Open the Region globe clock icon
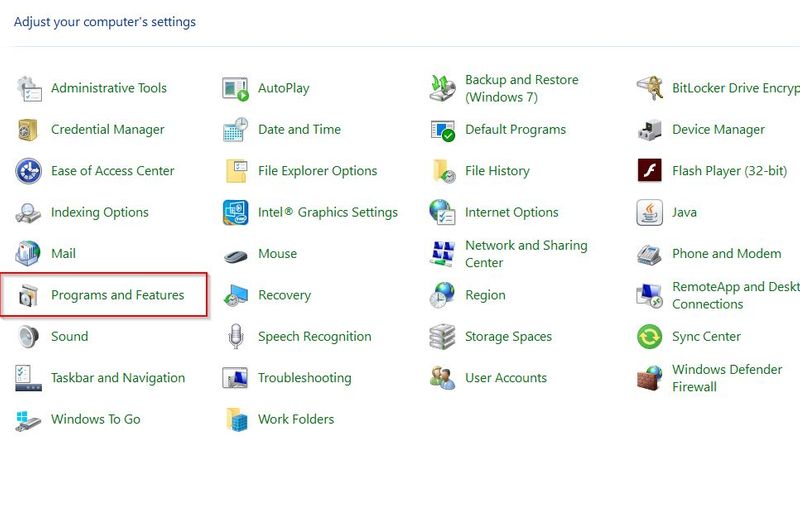The width and height of the screenshot is (800, 515). [x=442, y=295]
